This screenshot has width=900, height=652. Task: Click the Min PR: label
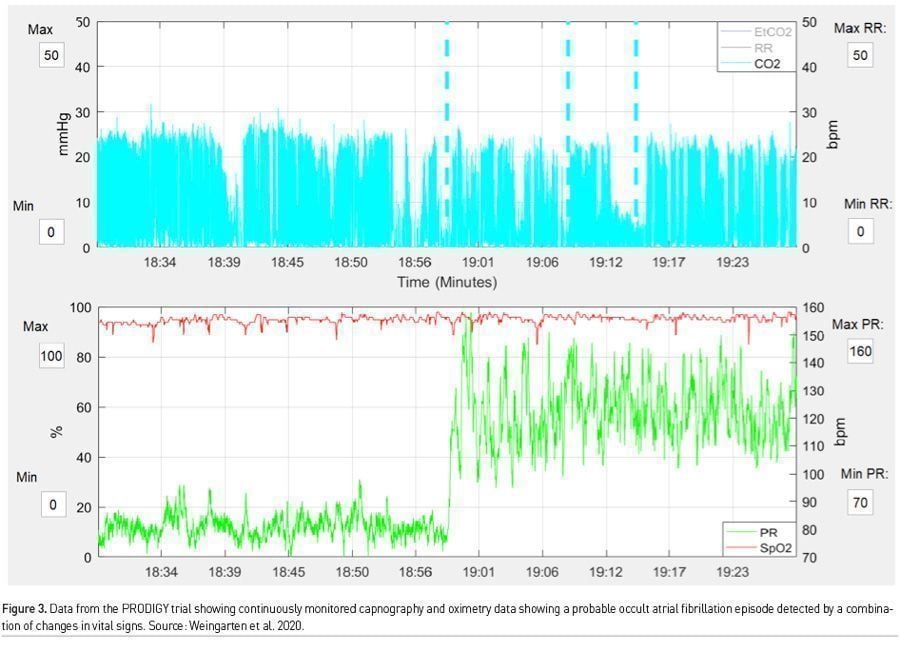click(x=864, y=474)
